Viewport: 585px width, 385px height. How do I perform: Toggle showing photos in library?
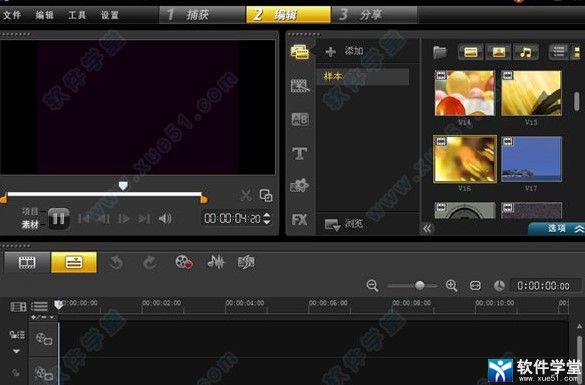499,52
